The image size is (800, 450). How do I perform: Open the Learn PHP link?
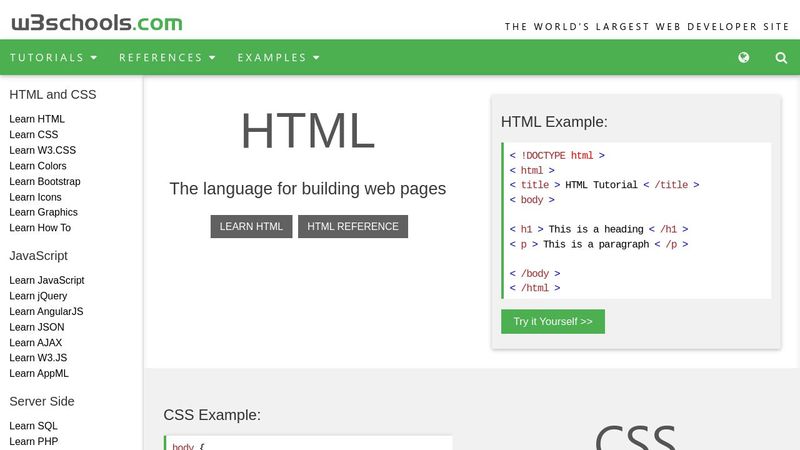pos(34,441)
